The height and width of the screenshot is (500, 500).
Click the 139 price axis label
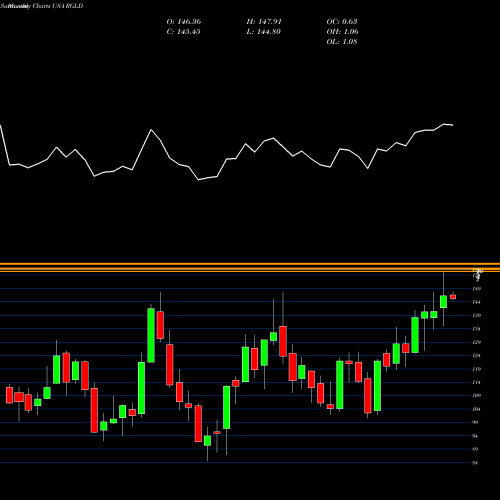pyautogui.click(x=477, y=315)
